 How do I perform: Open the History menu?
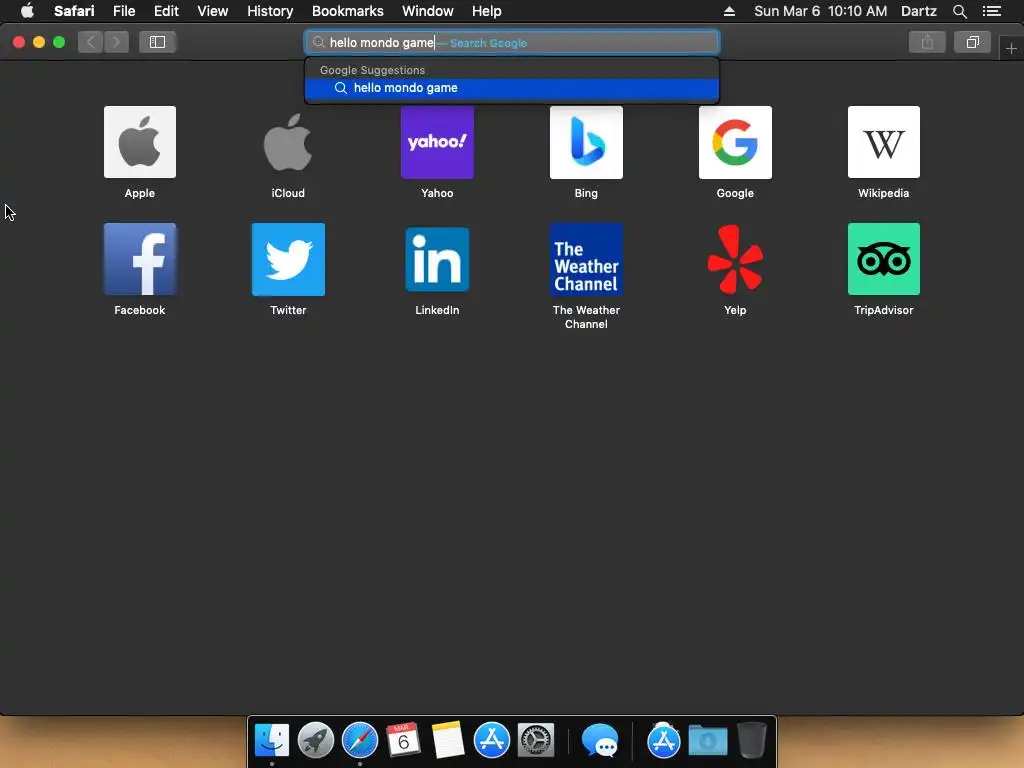coord(270,11)
